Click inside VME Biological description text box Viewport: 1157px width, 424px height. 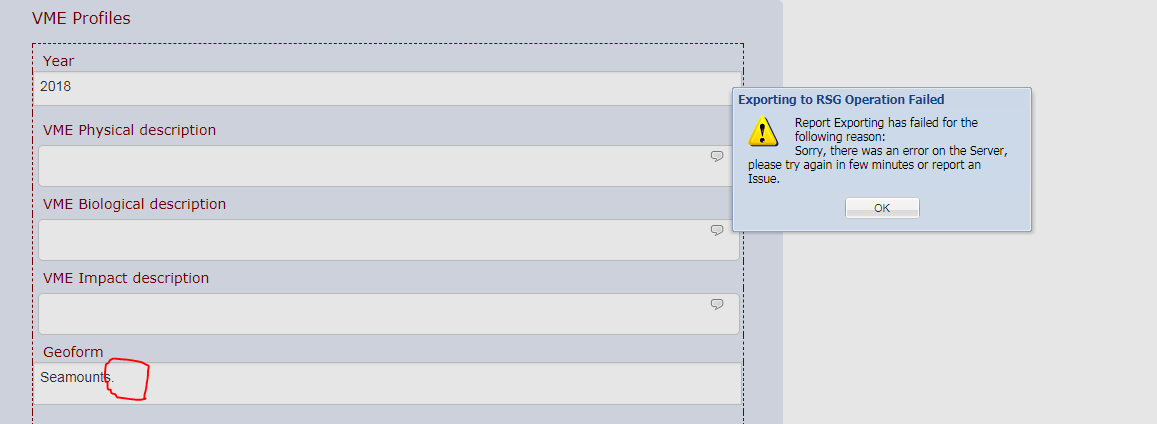(388, 240)
